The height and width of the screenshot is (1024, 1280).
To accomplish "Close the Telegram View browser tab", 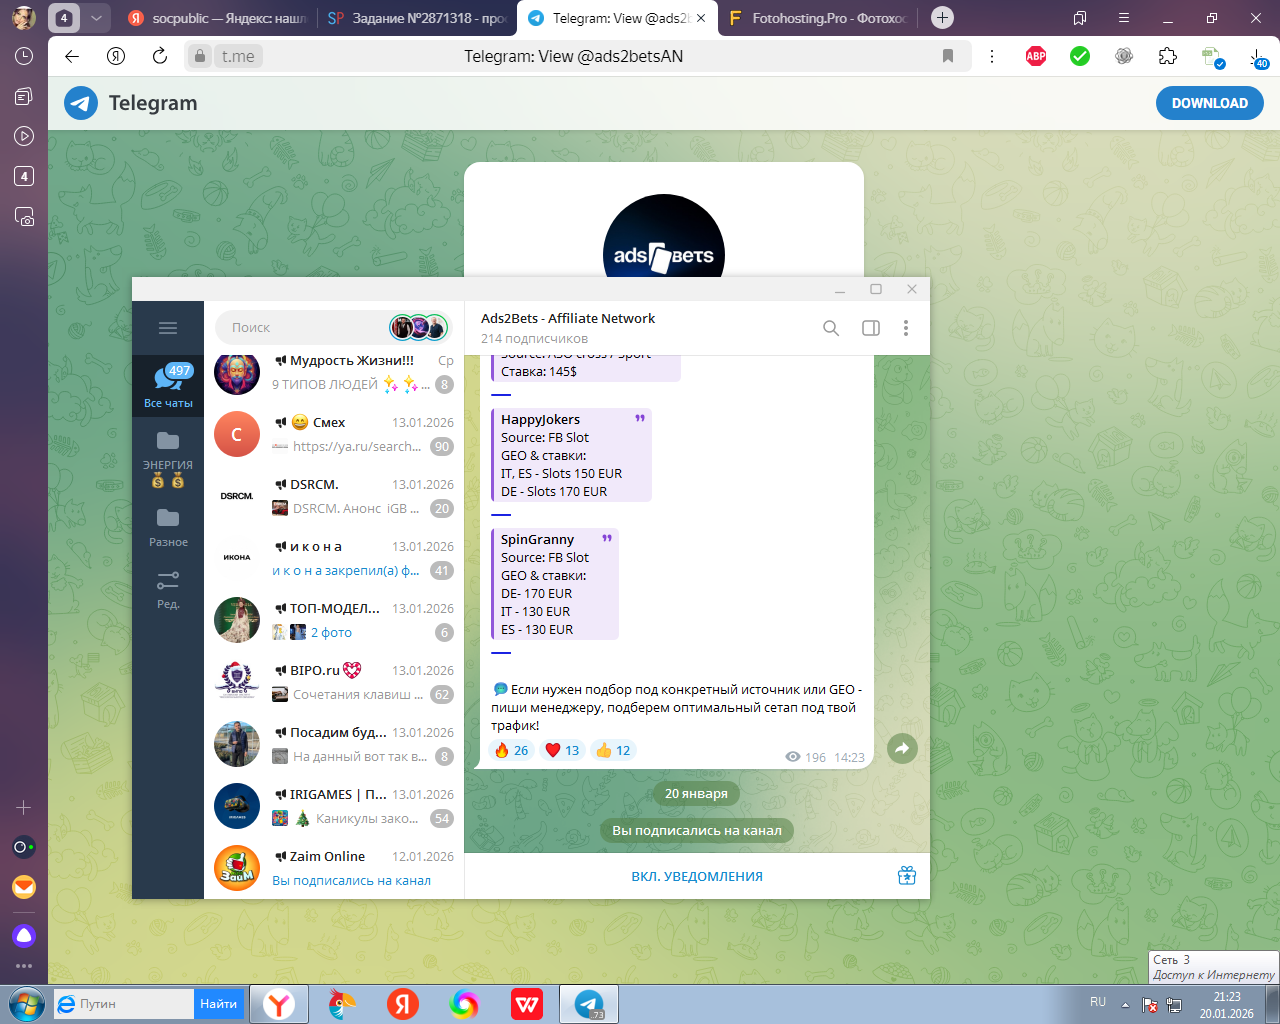I will coord(701,18).
